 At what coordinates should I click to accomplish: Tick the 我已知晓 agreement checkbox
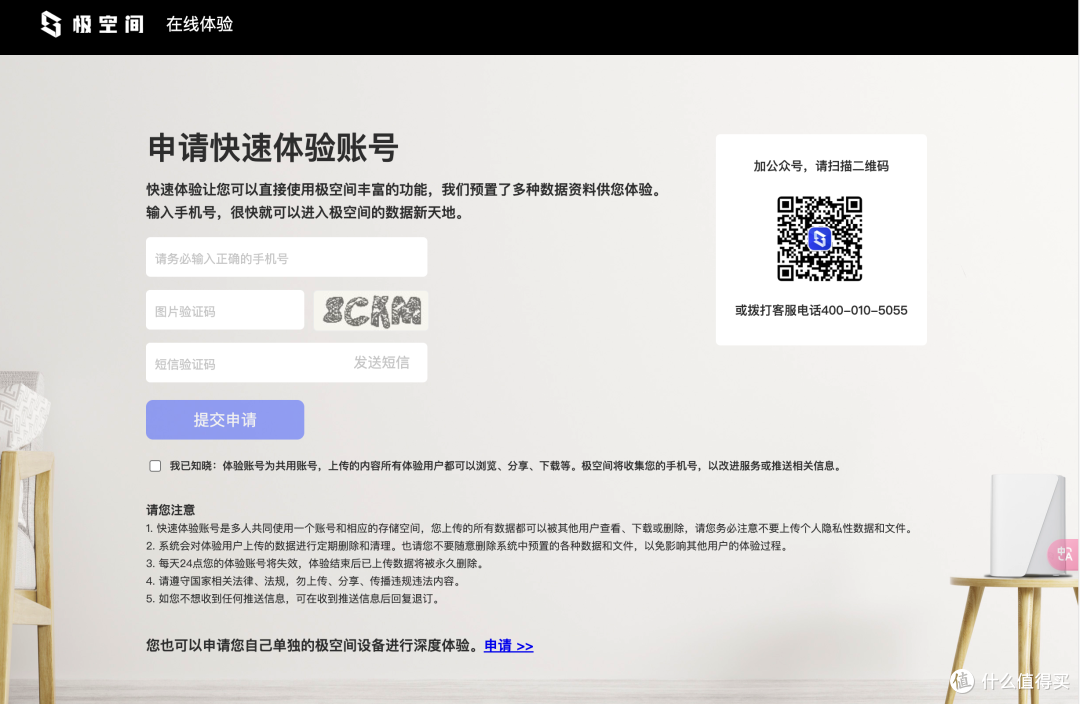[155, 466]
